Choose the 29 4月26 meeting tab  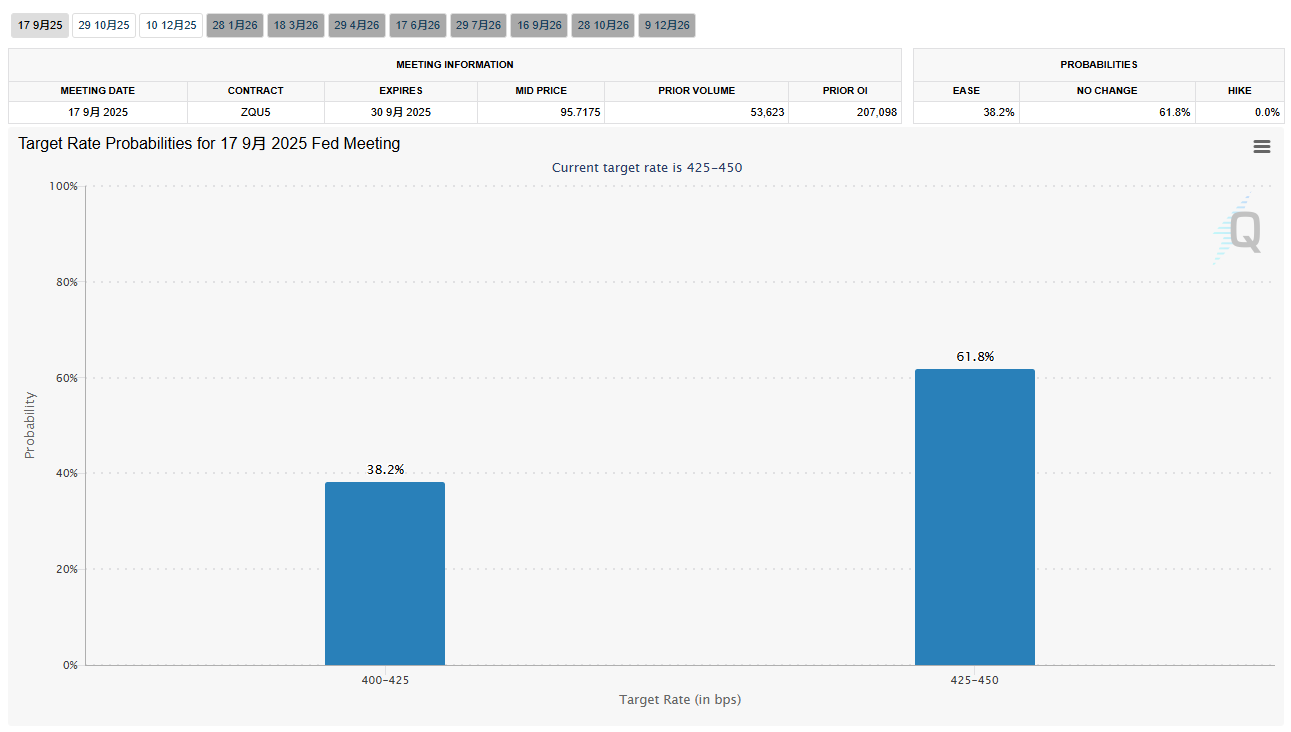[x=357, y=25]
